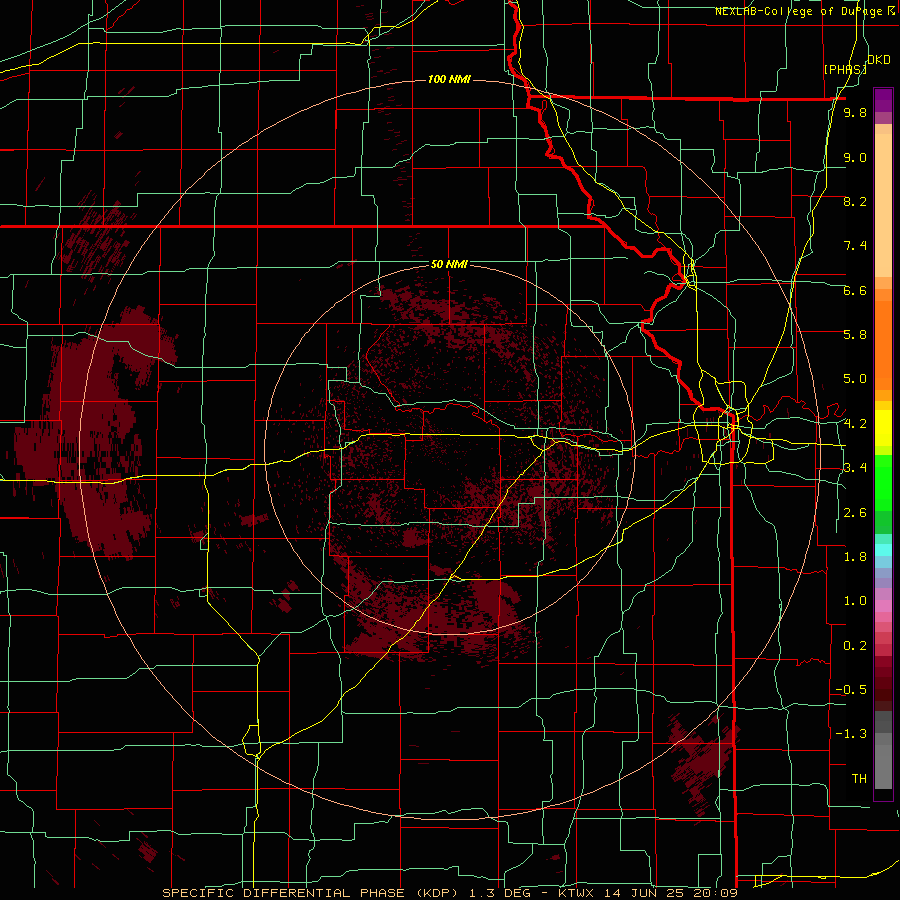Click the TH label on the color scale
Viewport: 900px width, 900px height.
click(x=859, y=779)
